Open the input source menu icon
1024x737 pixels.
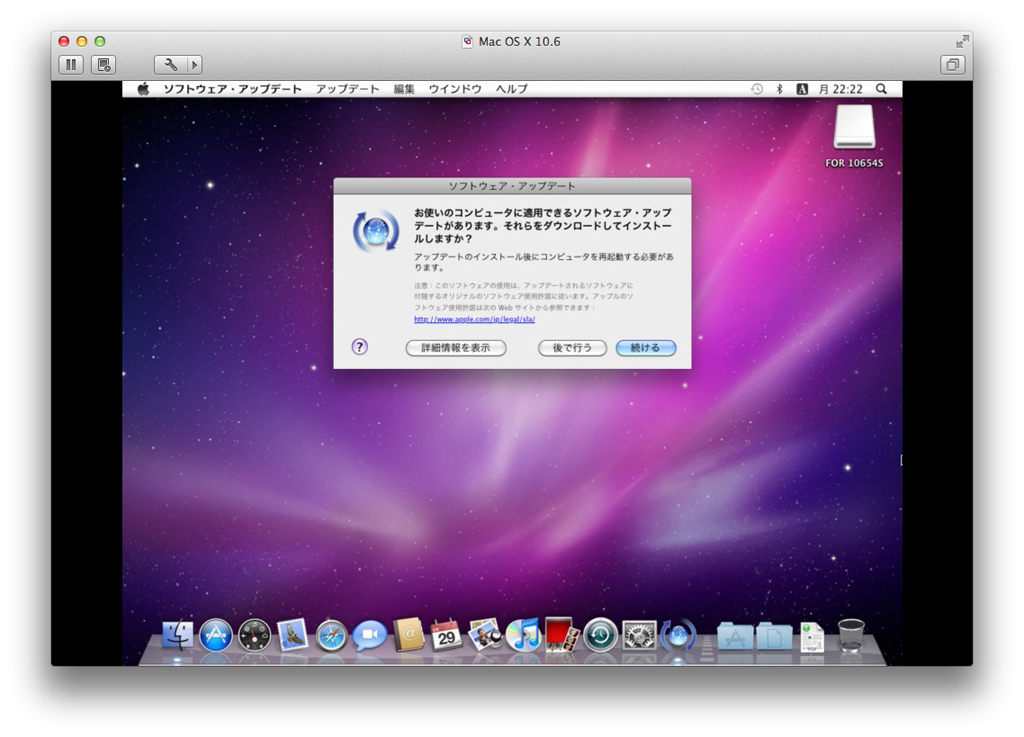point(802,89)
